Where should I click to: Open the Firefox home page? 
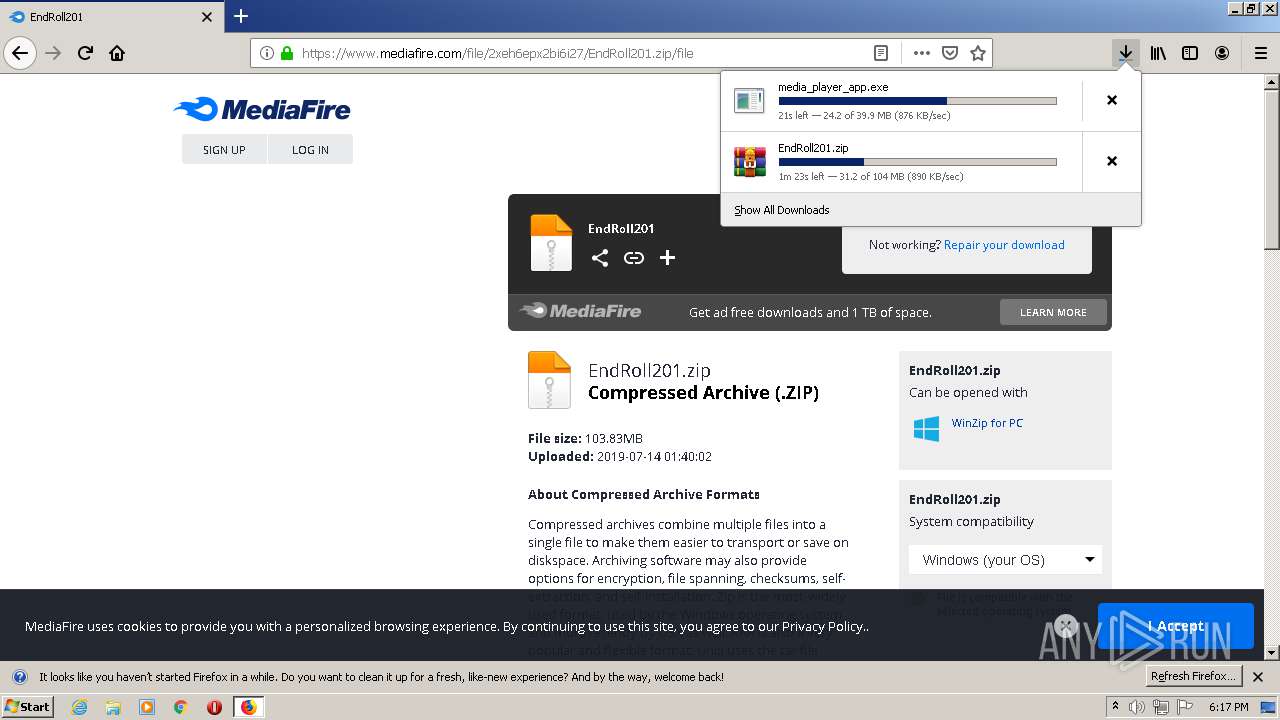coord(117,53)
